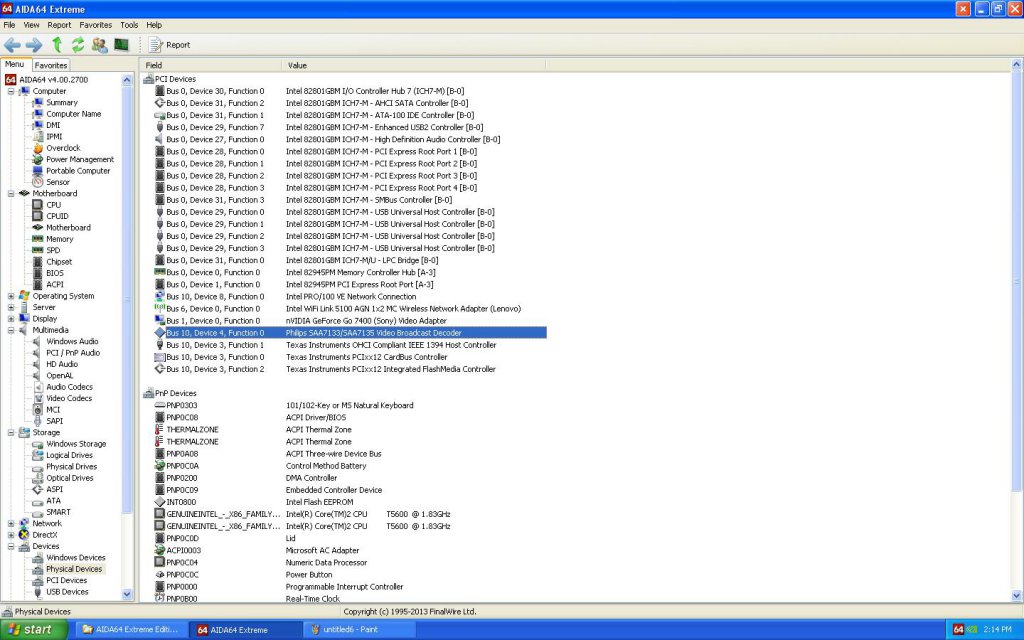Select Physical Devices in the tree

click(74, 569)
